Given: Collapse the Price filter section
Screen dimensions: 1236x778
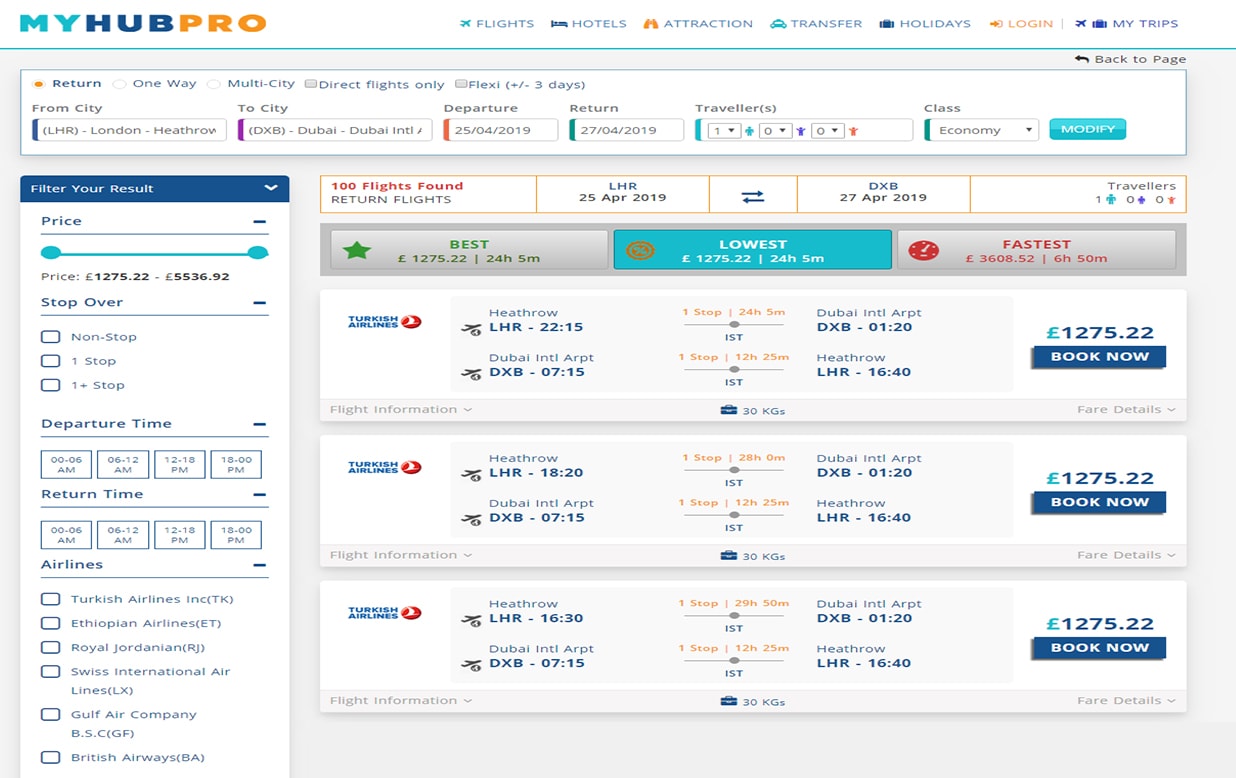Looking at the screenshot, I should pos(260,222).
